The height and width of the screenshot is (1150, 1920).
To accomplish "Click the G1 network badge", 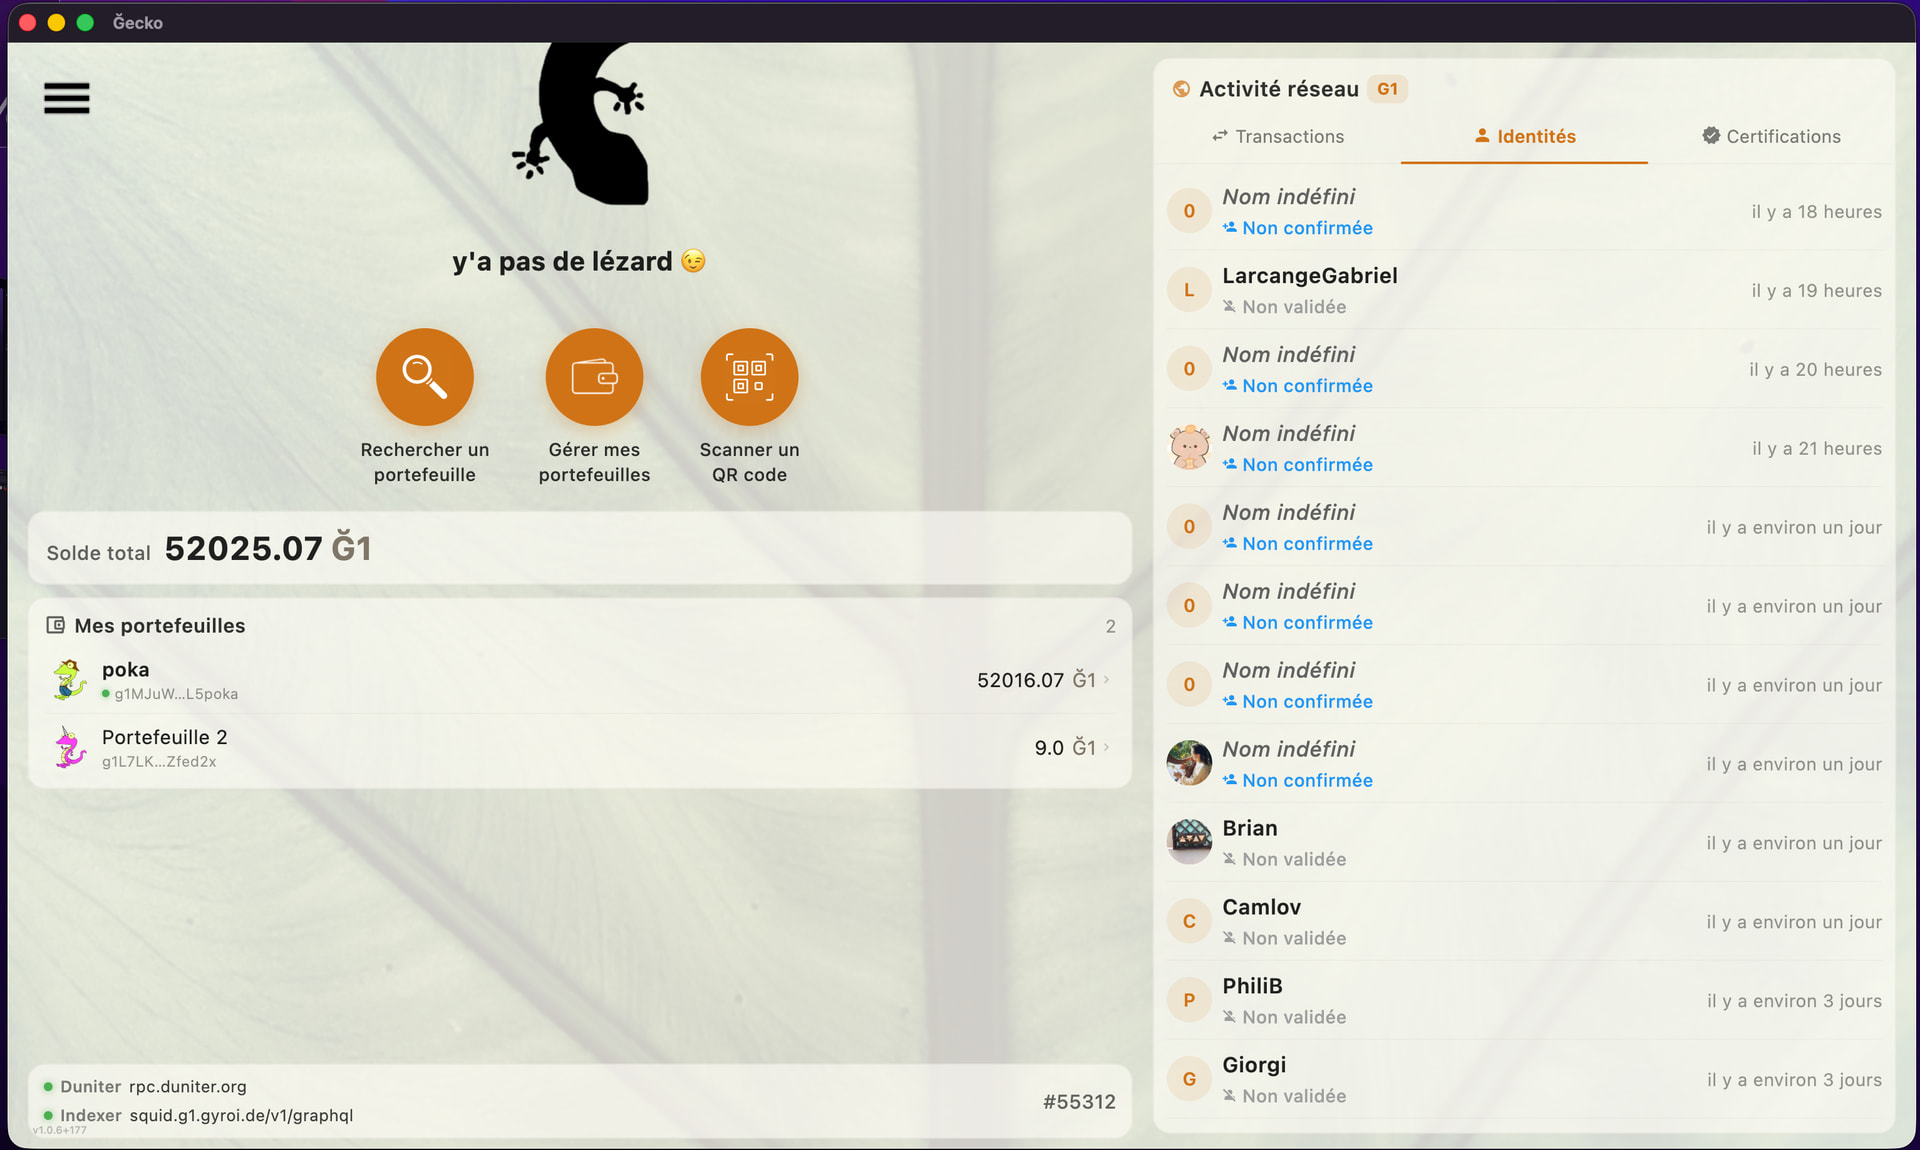I will tap(1387, 89).
